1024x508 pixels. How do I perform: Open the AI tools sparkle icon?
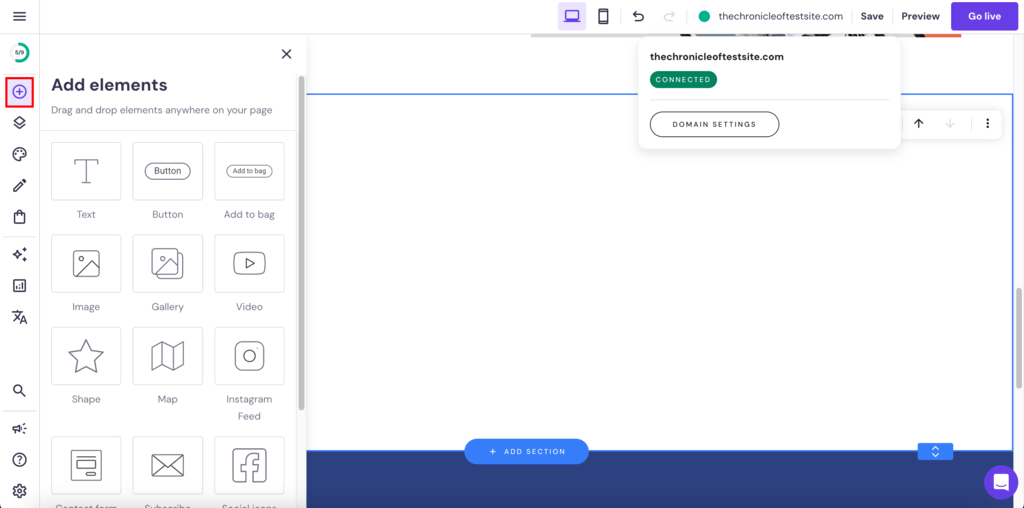pyautogui.click(x=19, y=255)
